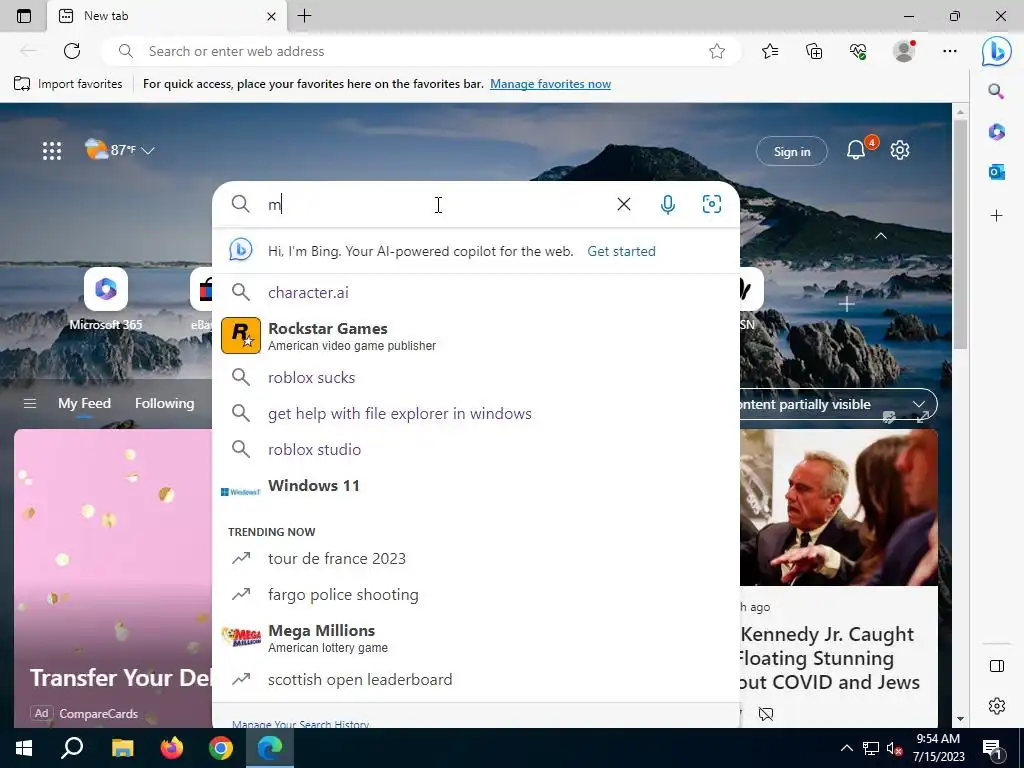The height and width of the screenshot is (768, 1024).
Task: Select roblox sucks suggestion
Action: pyautogui.click(x=476, y=377)
